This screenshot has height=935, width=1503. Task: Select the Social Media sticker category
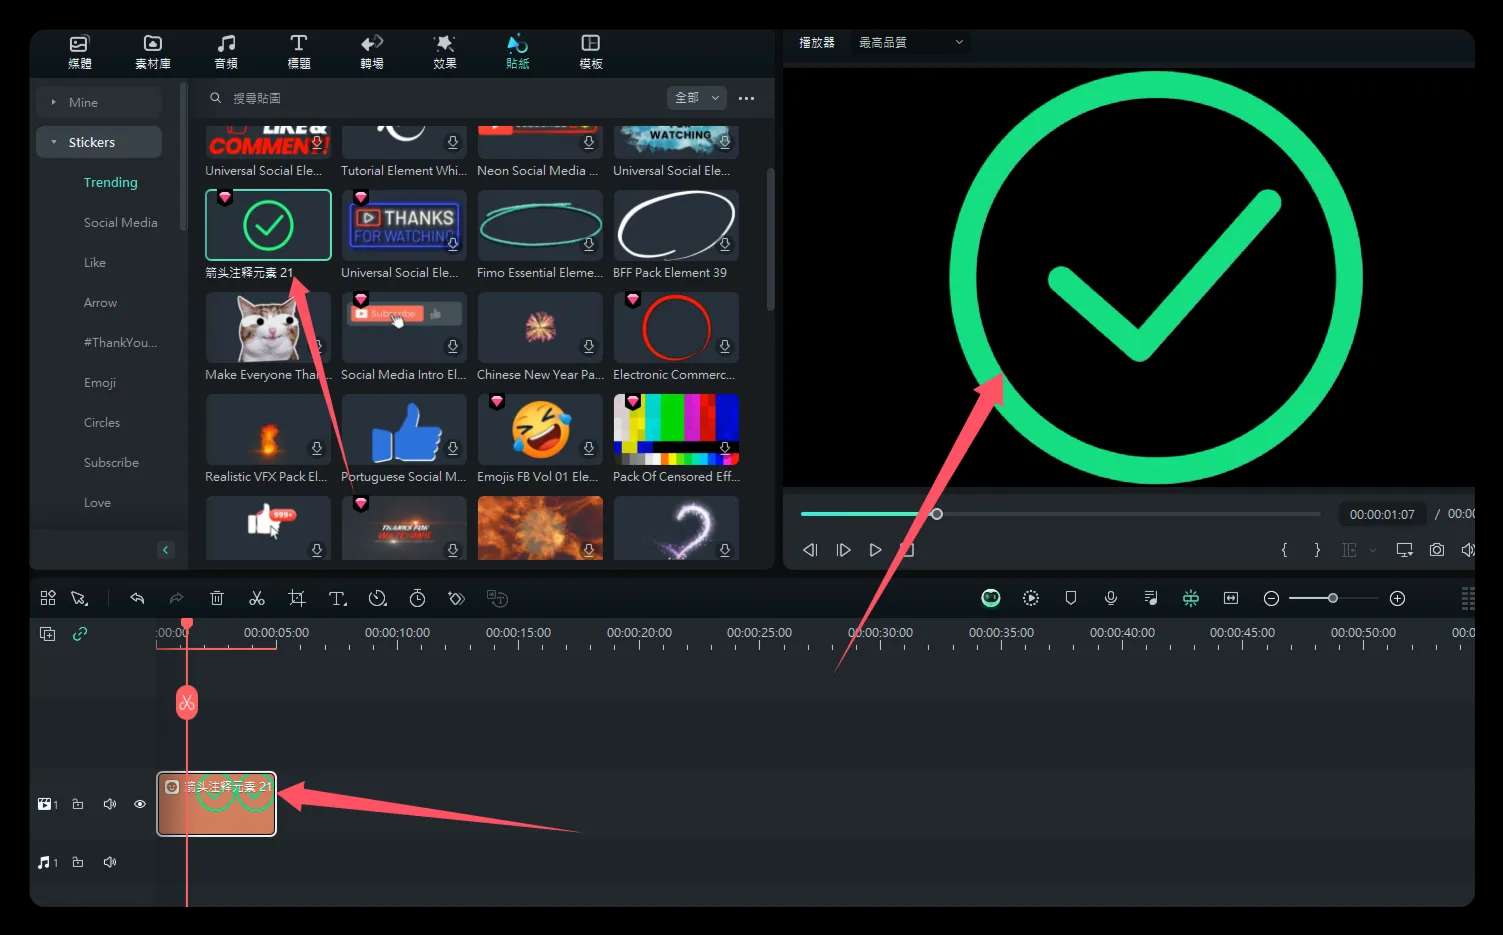pyautogui.click(x=120, y=222)
